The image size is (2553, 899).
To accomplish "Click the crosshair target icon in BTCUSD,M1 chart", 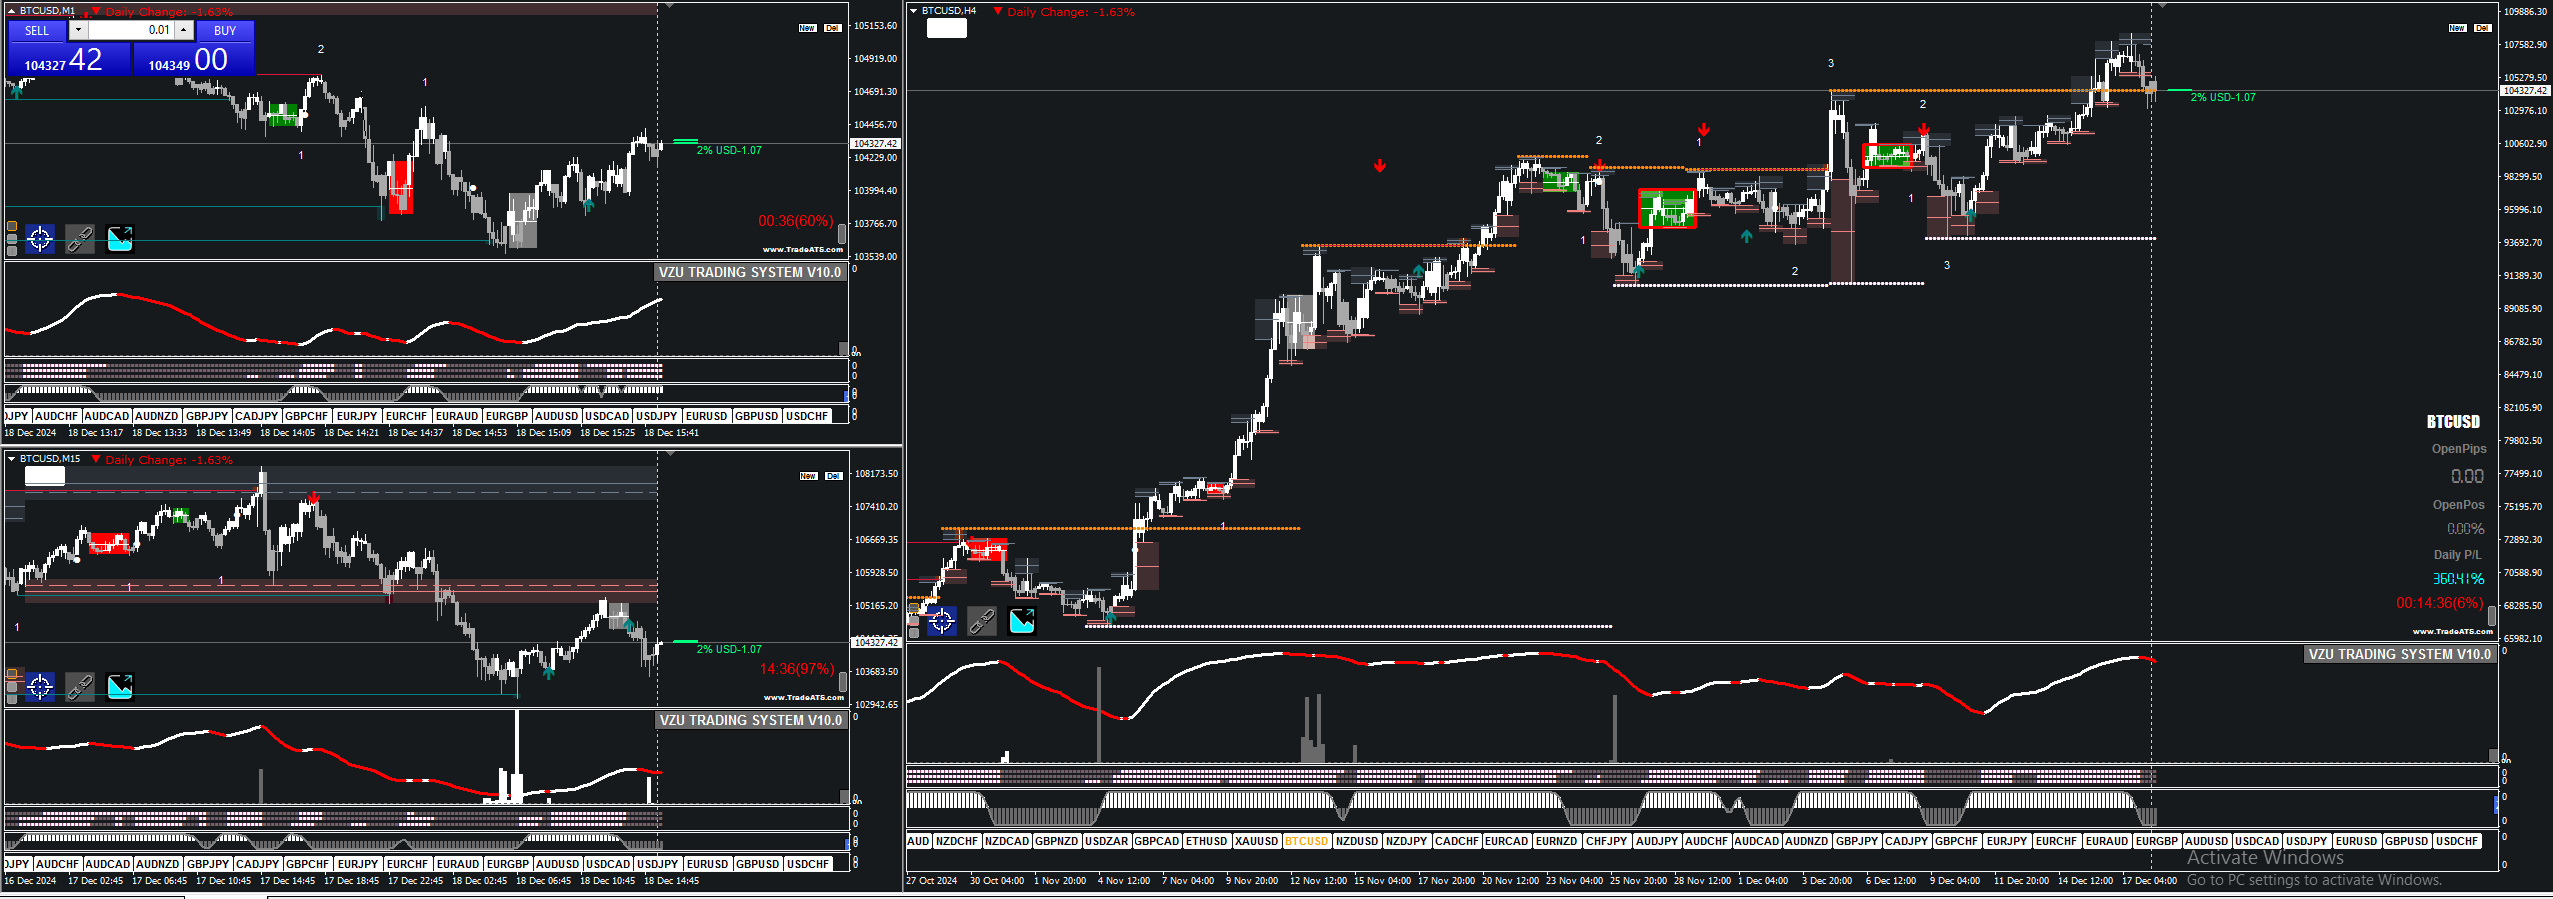I will click(40, 238).
